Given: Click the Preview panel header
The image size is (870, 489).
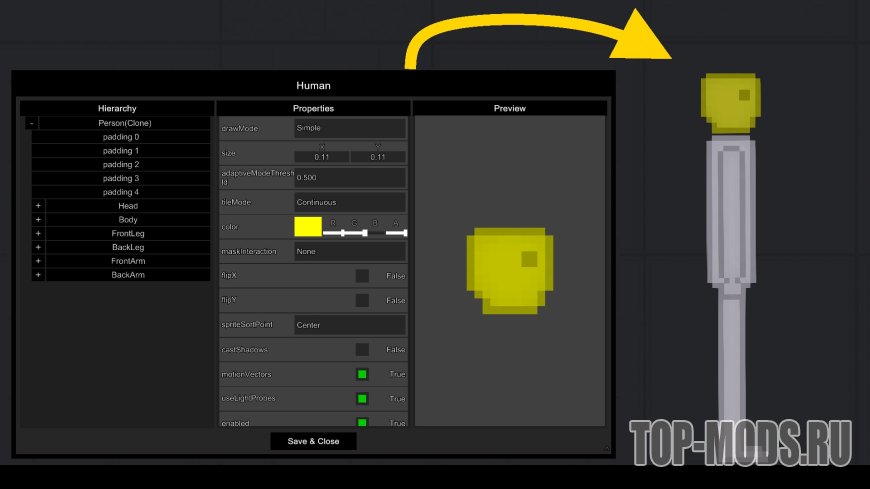Looking at the screenshot, I should [x=510, y=108].
